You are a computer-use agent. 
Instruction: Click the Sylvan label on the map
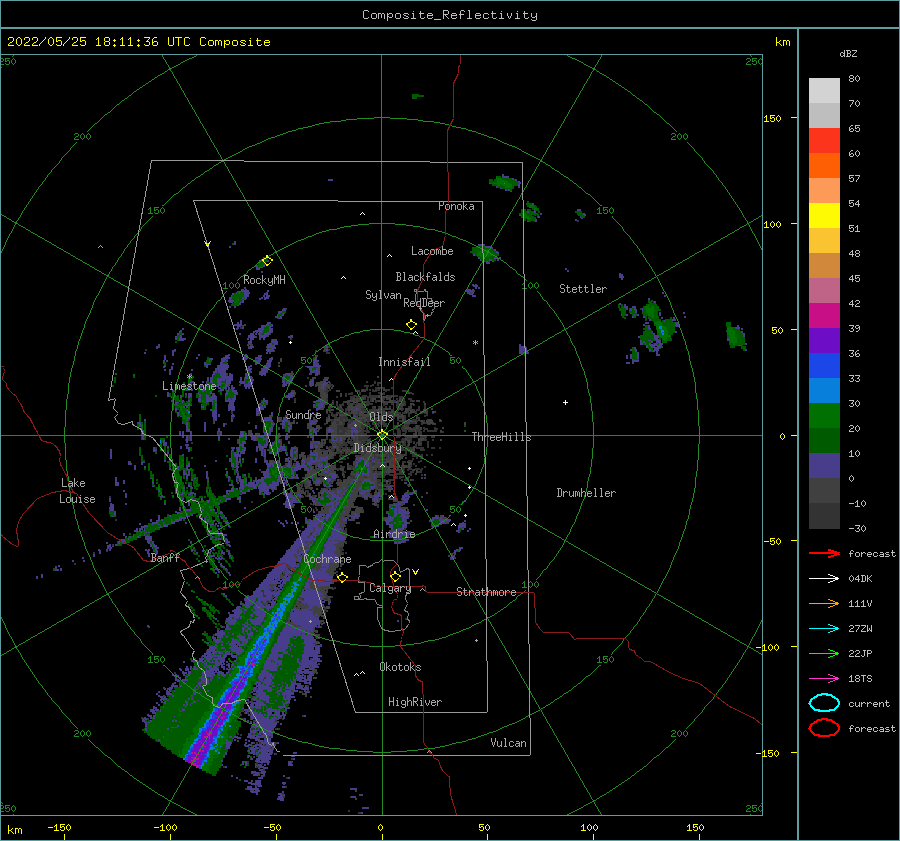383,295
